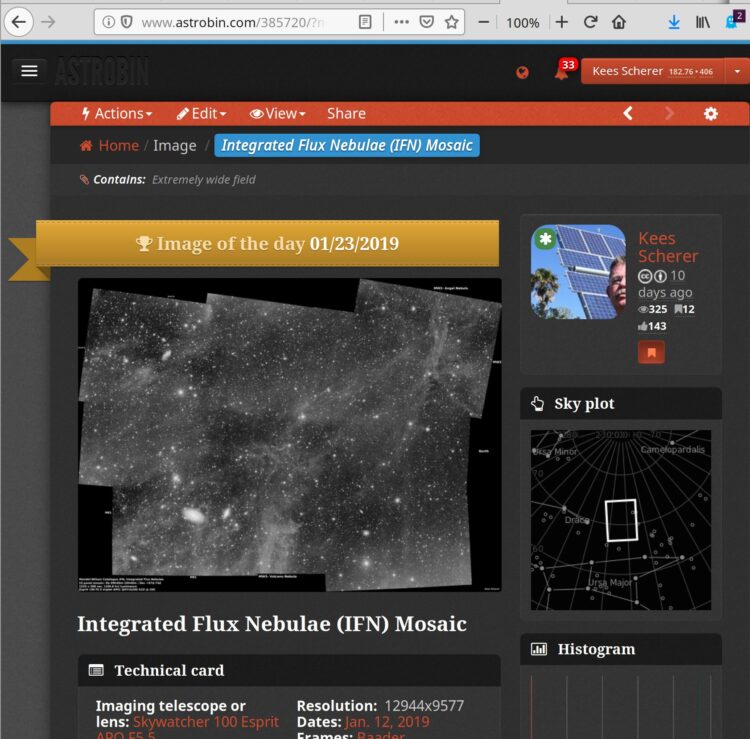Open image settings gear icon
This screenshot has width=750, height=739.
click(x=710, y=114)
